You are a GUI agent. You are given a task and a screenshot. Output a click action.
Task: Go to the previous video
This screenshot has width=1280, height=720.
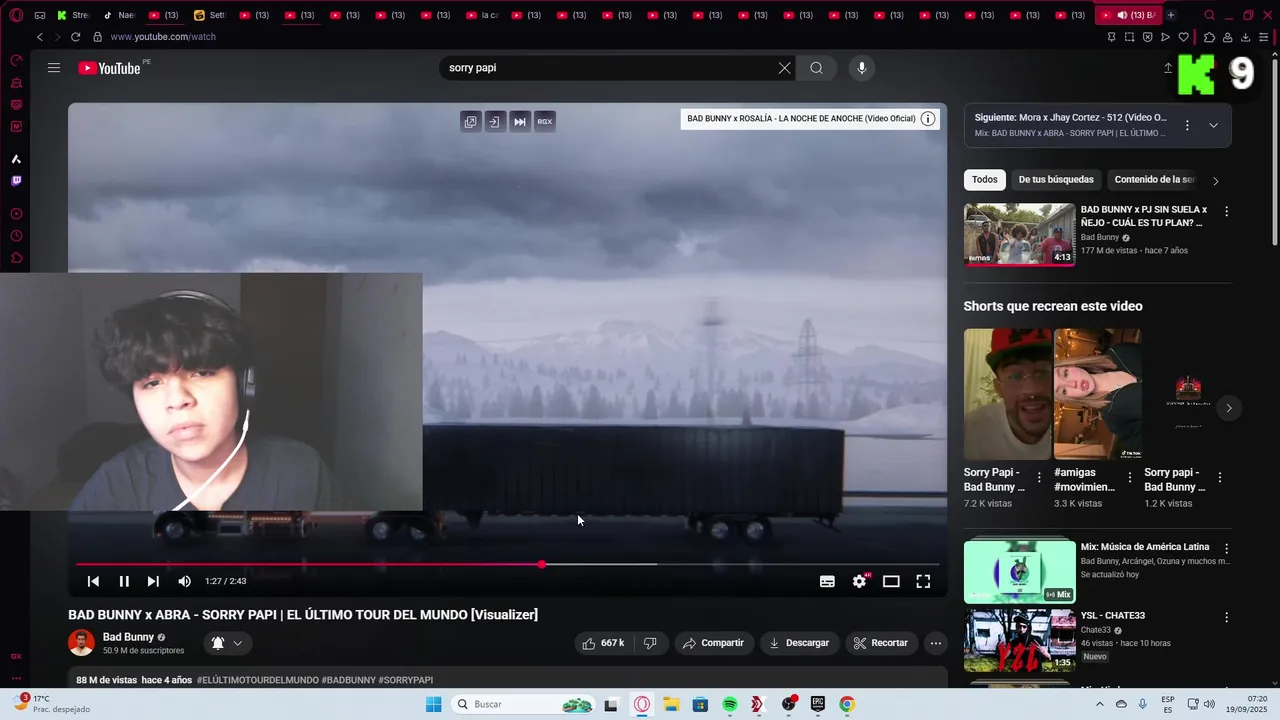(93, 581)
